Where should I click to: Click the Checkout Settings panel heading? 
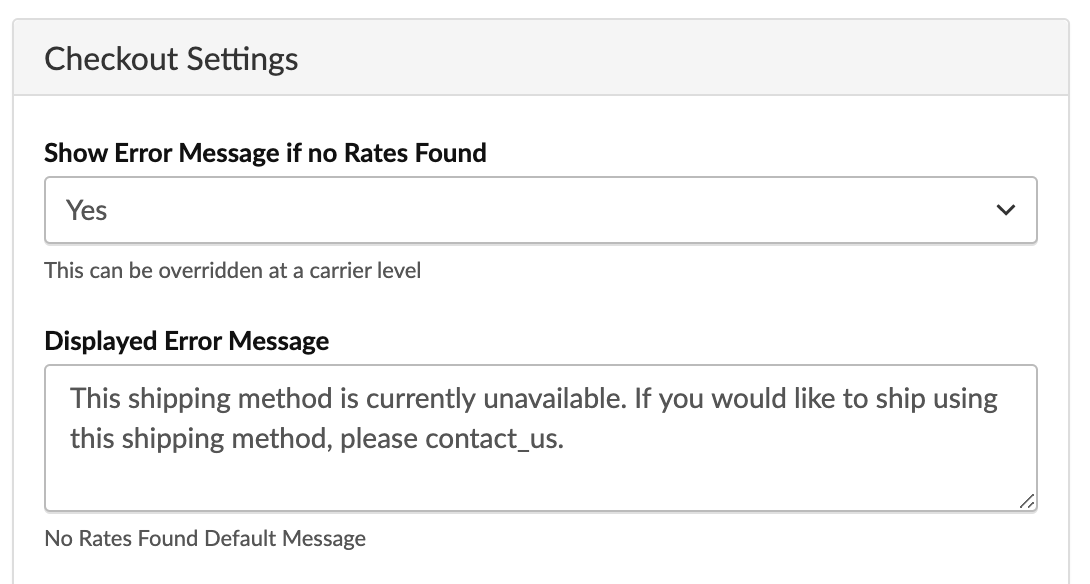(x=171, y=58)
